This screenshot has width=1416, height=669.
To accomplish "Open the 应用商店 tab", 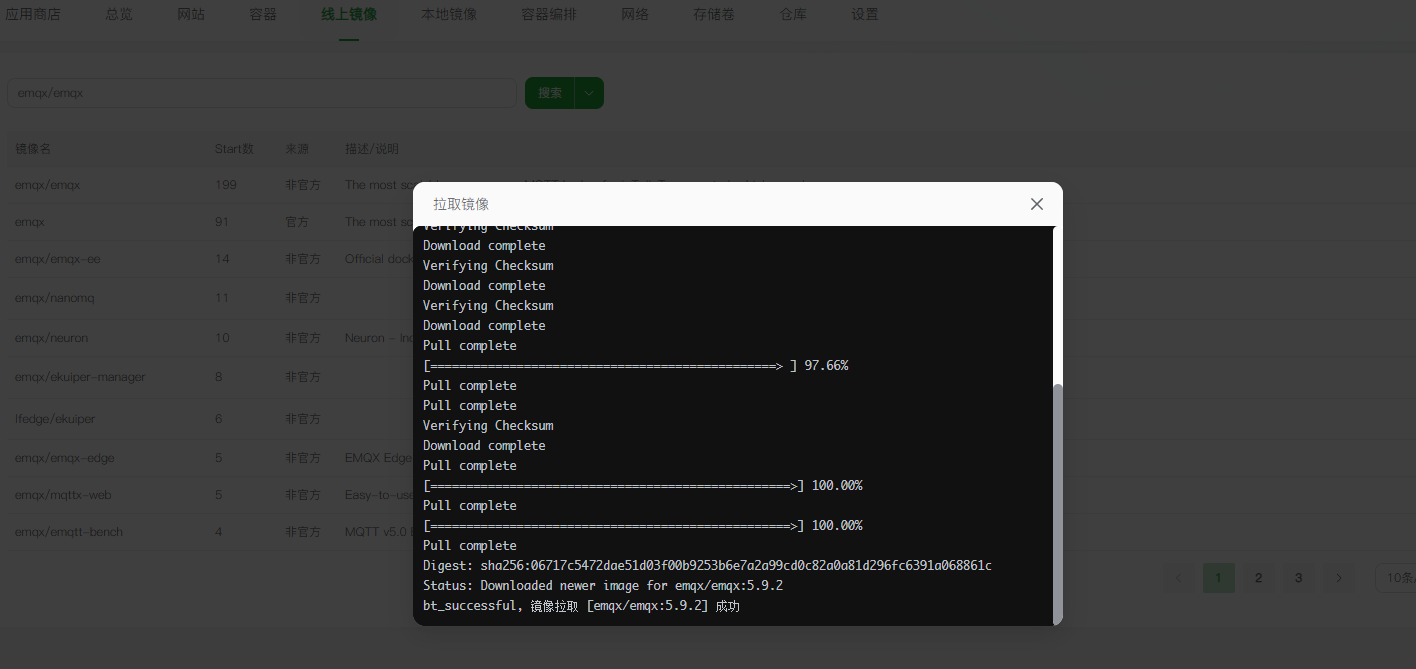I will click(33, 14).
